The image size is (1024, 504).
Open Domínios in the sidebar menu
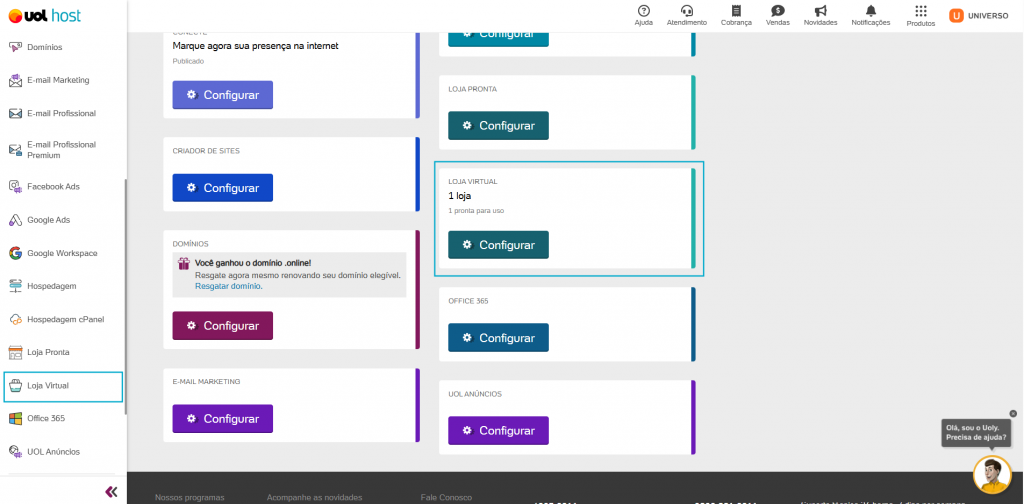pyautogui.click(x=45, y=47)
